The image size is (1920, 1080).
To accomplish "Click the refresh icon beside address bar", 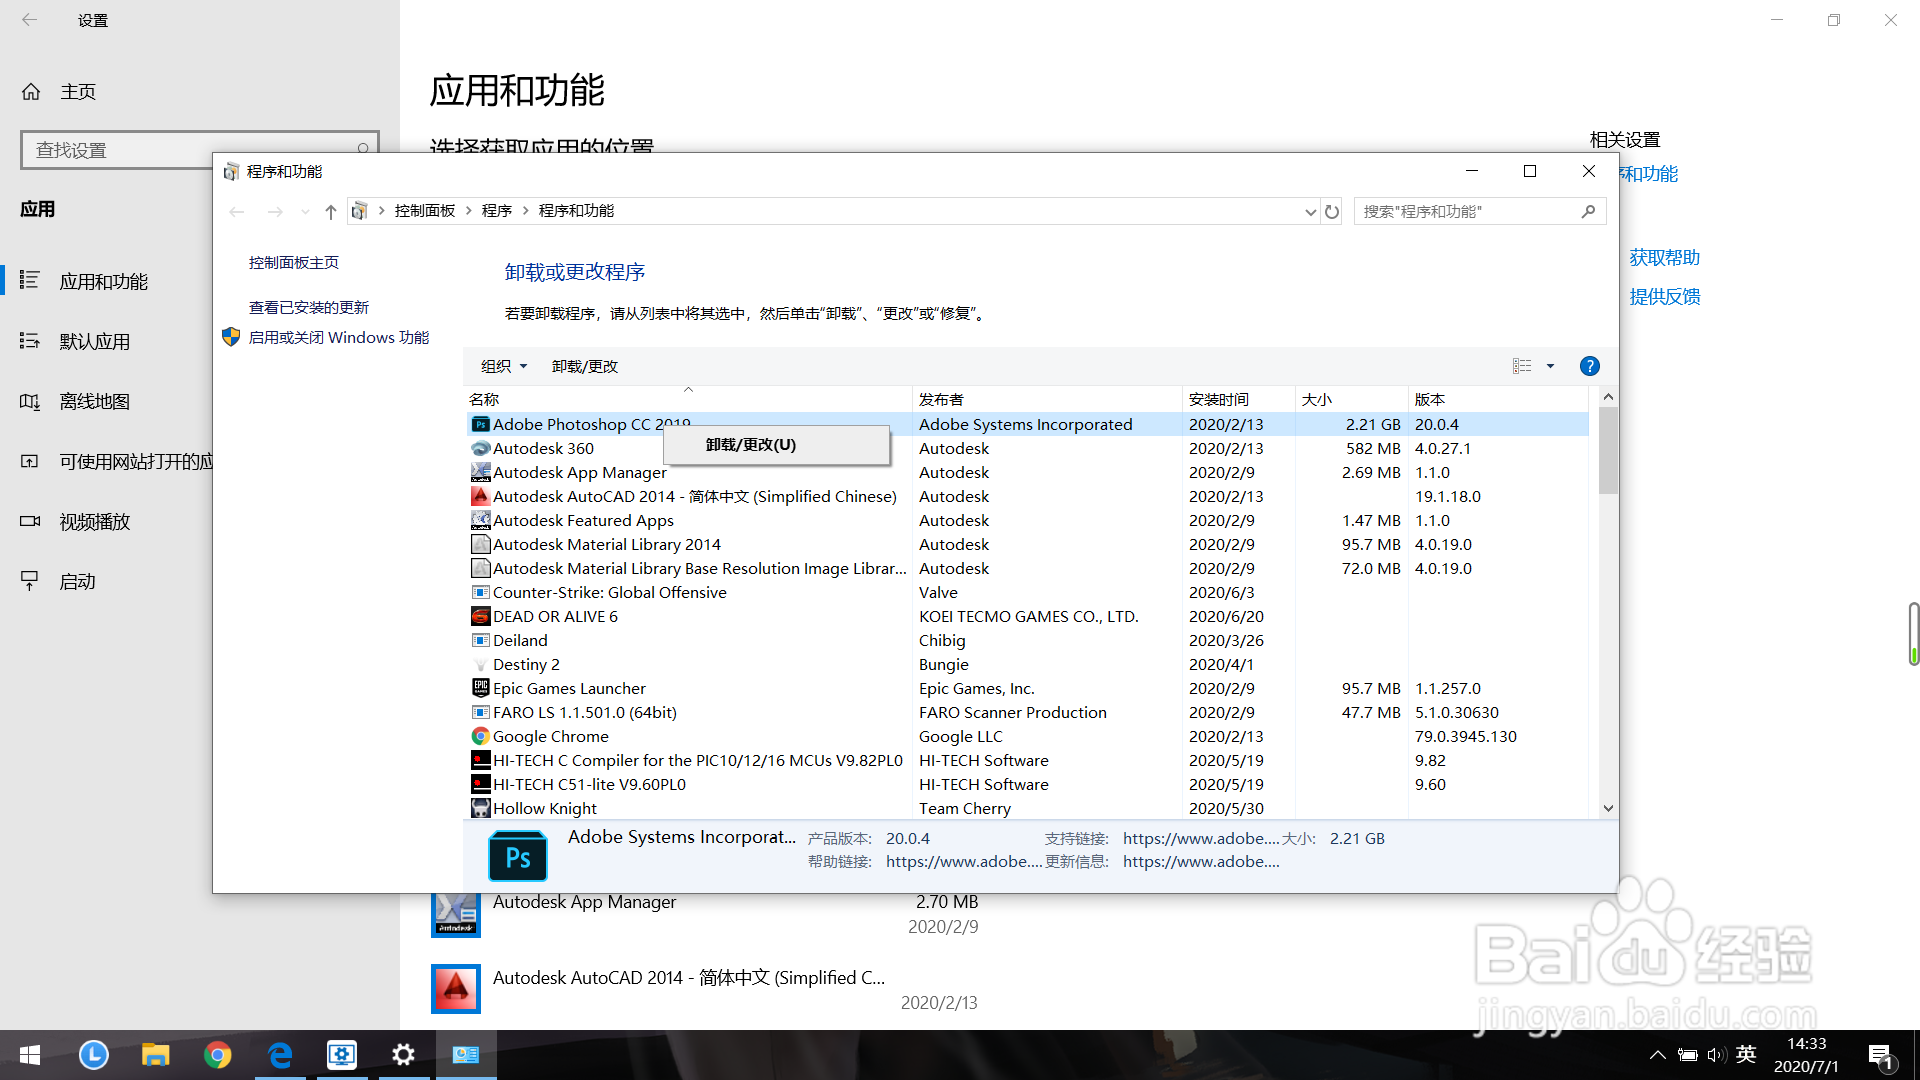I will pos(1332,212).
